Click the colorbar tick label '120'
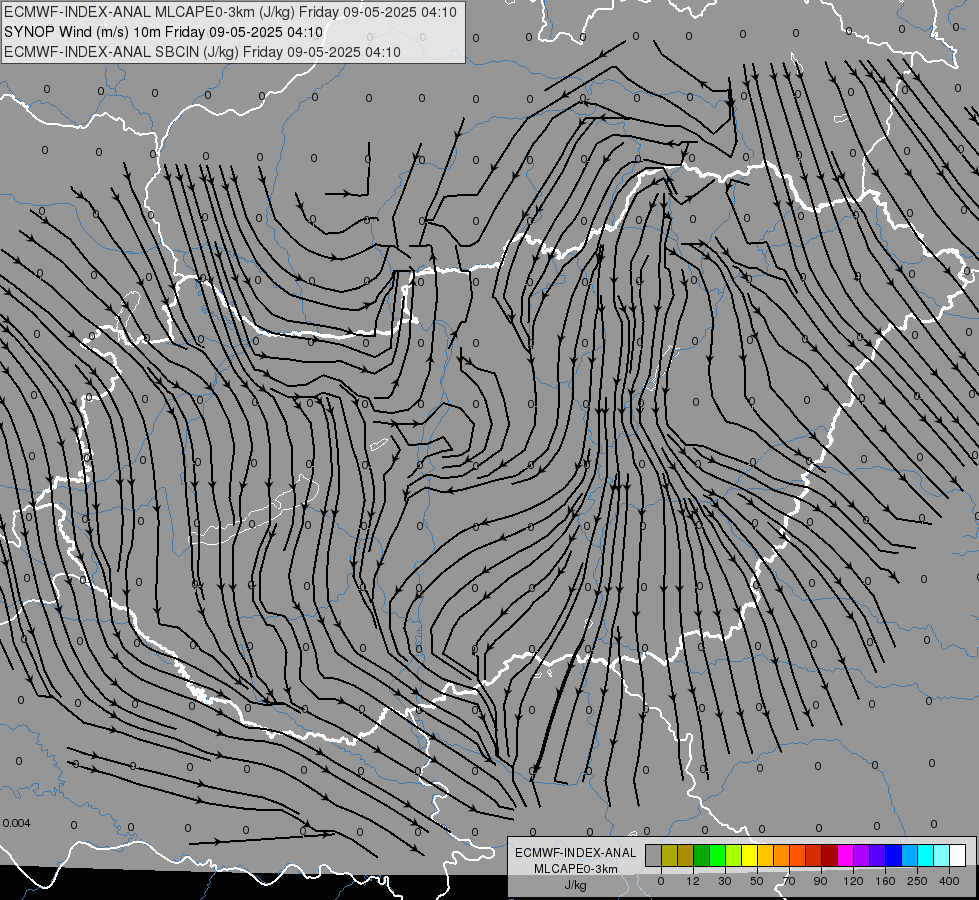Viewport: 979px width, 900px height. [853, 881]
